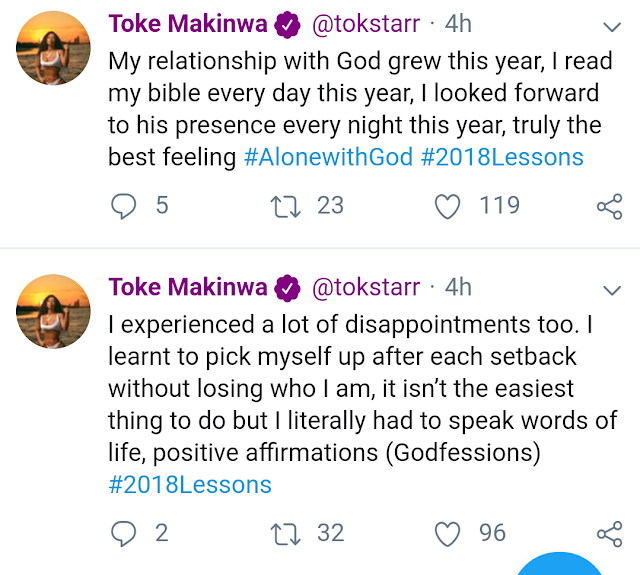Screen dimensions: 640x575
Task: Reply to the Bible reading tweet
Action: (123, 206)
